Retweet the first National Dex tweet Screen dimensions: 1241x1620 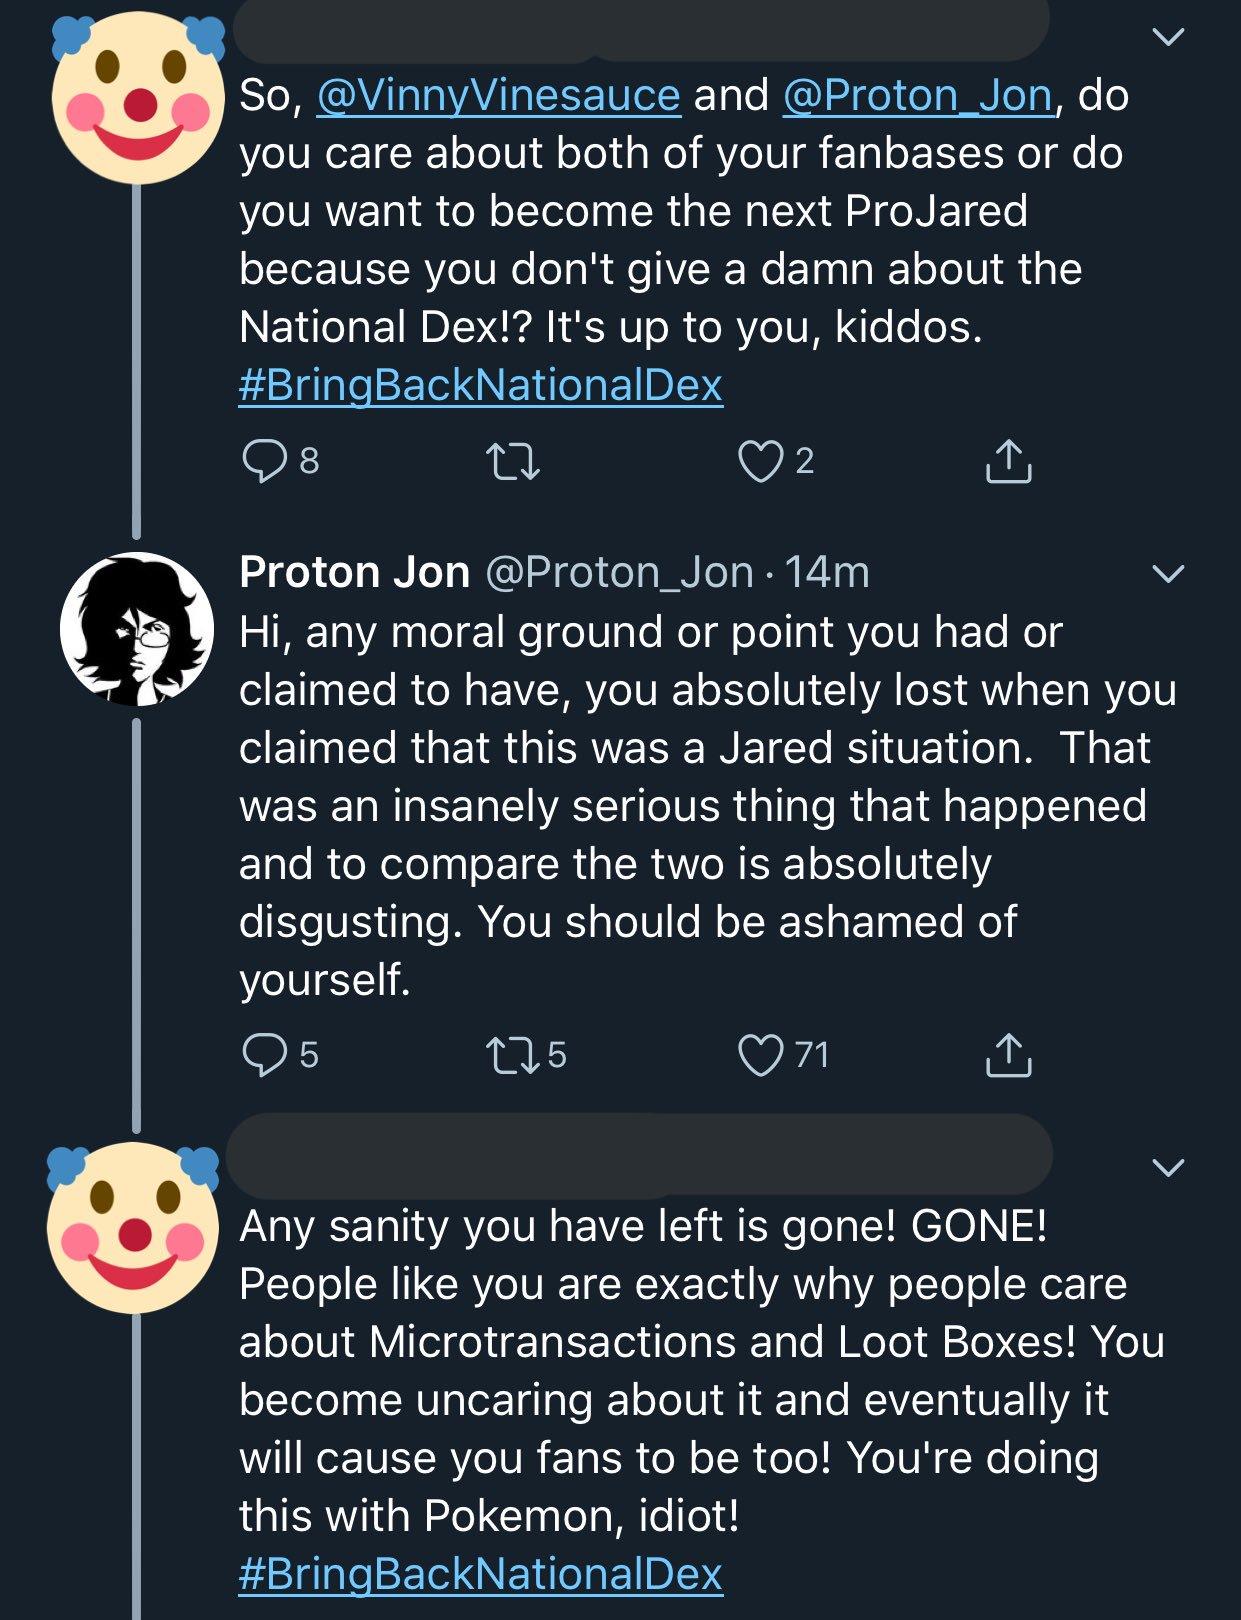(x=512, y=461)
